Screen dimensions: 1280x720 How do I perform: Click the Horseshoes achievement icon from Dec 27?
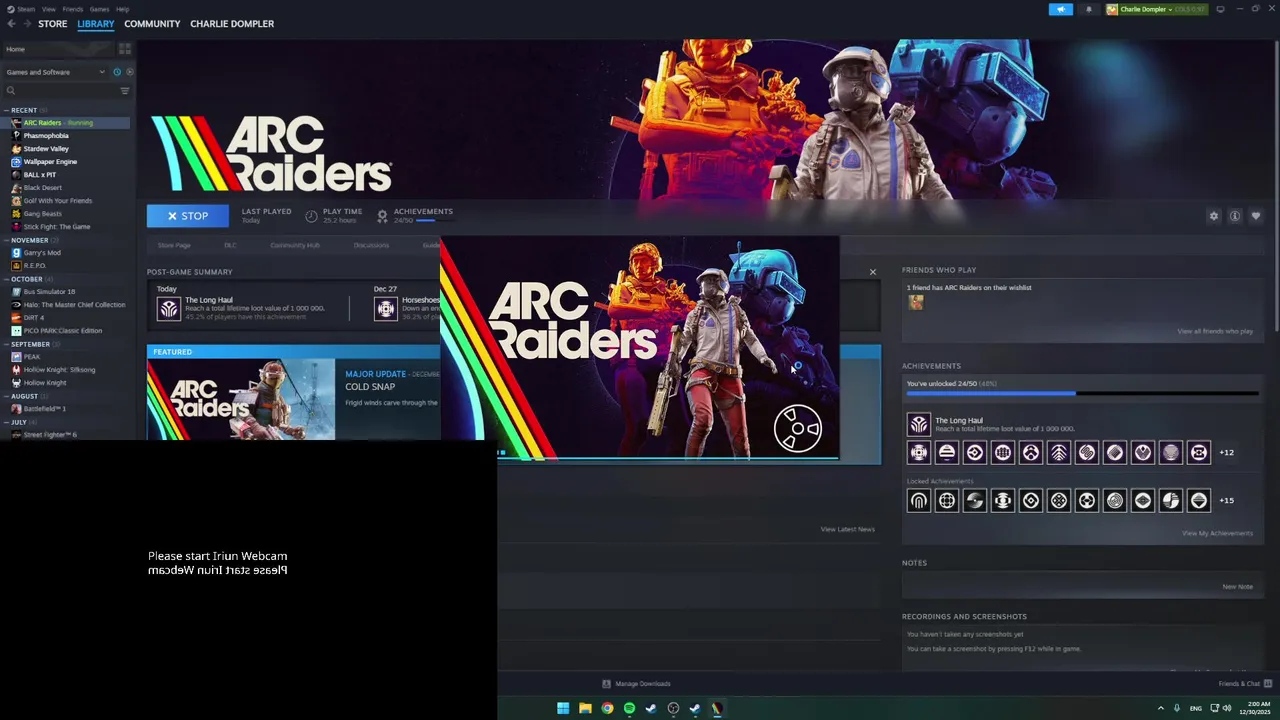(x=386, y=309)
